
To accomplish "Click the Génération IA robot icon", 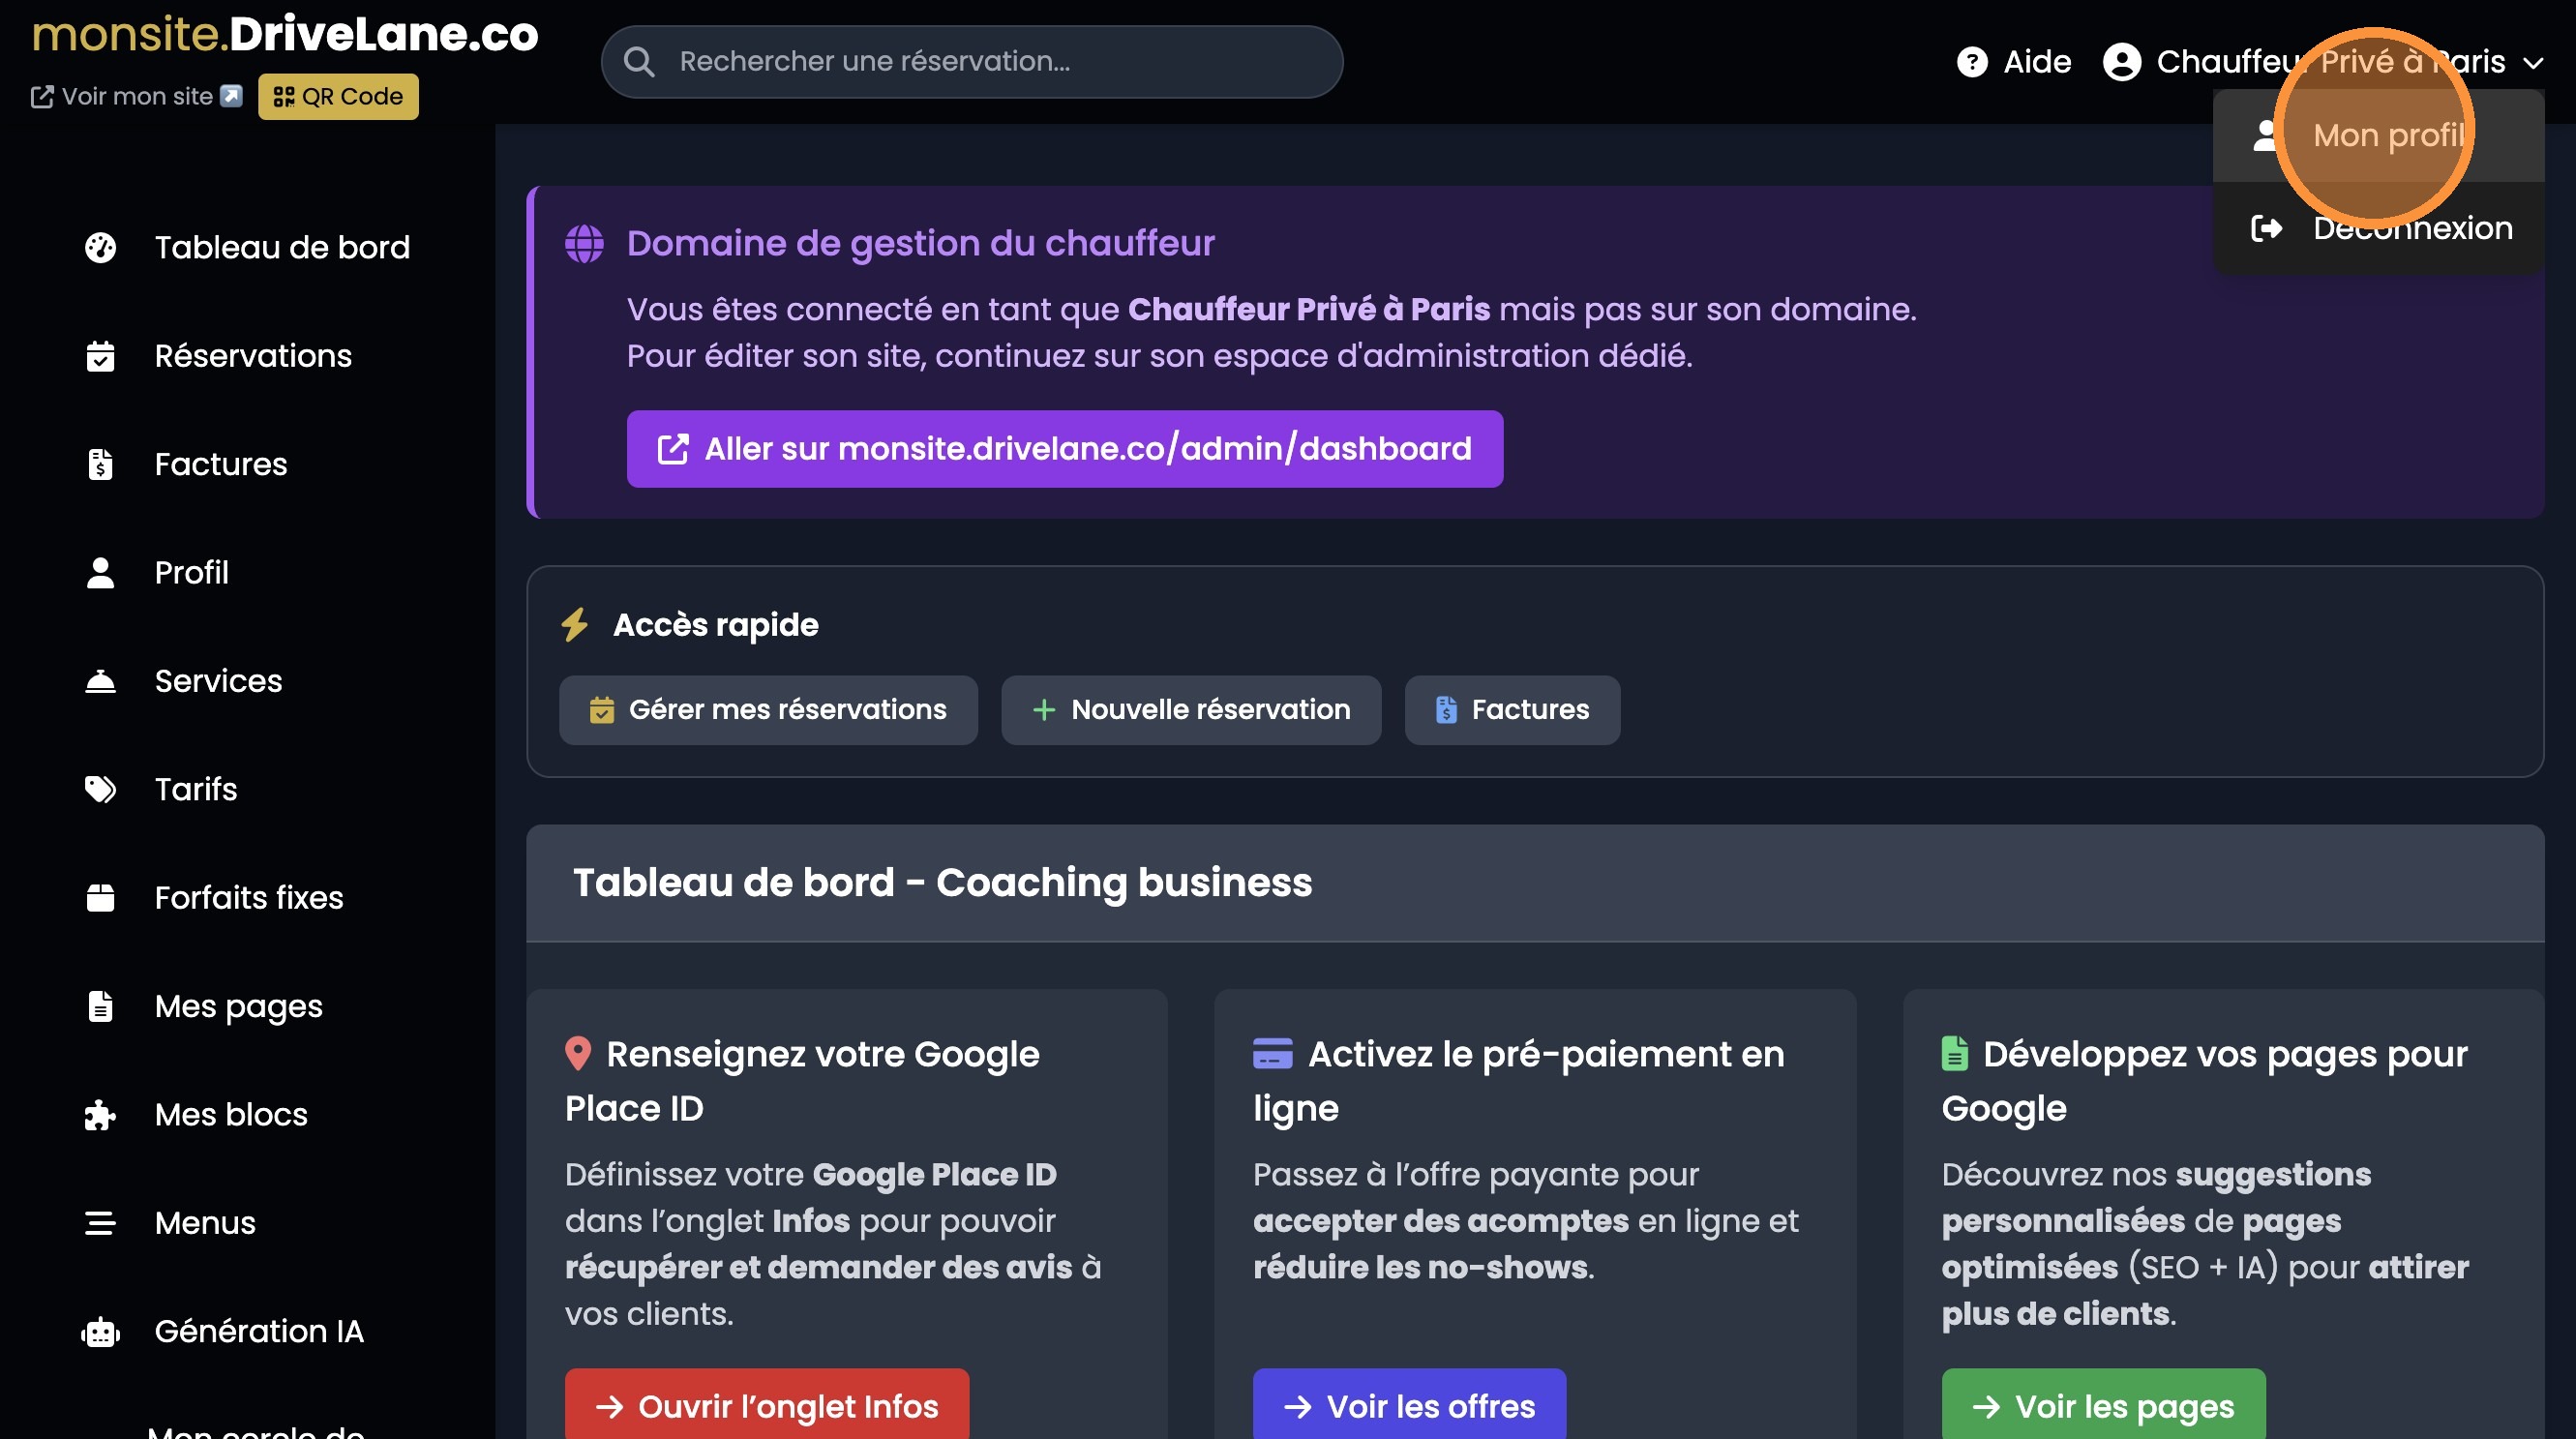I will (100, 1331).
